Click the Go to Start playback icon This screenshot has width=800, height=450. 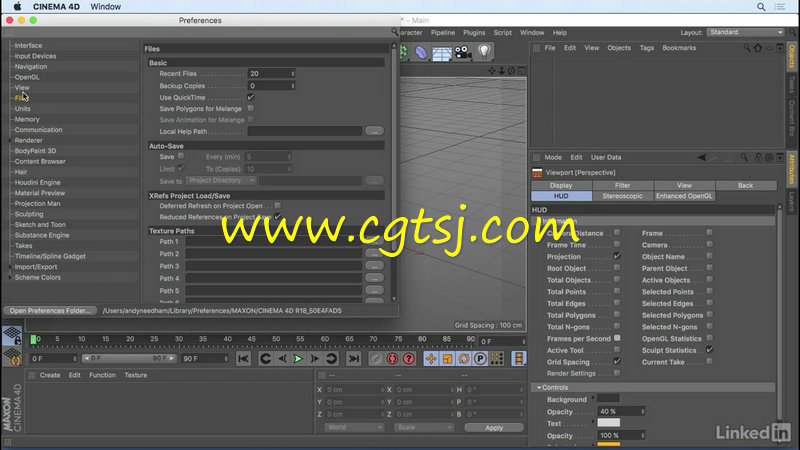[243, 359]
